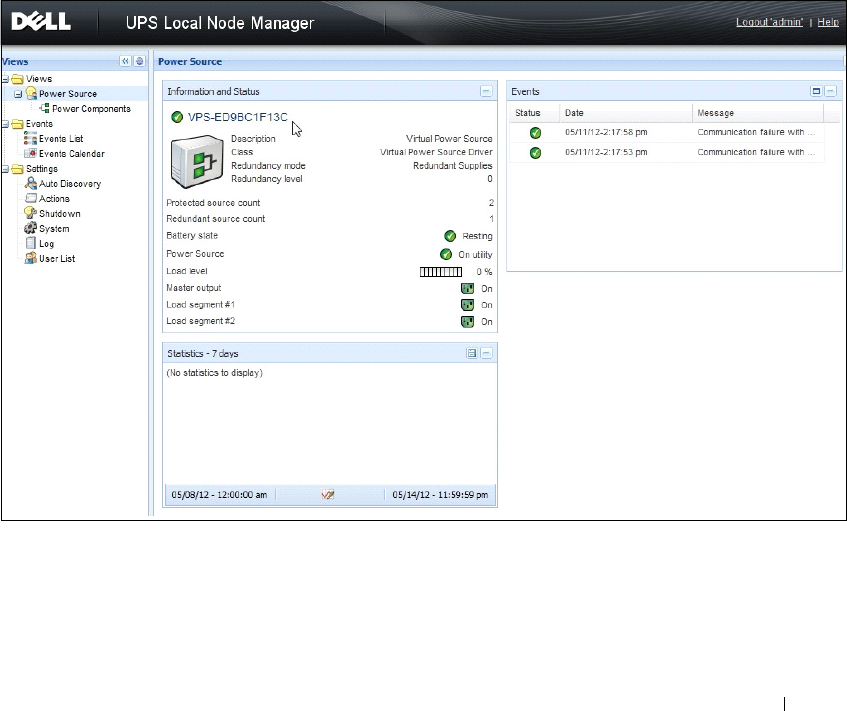Open the Log settings item

click(46, 244)
